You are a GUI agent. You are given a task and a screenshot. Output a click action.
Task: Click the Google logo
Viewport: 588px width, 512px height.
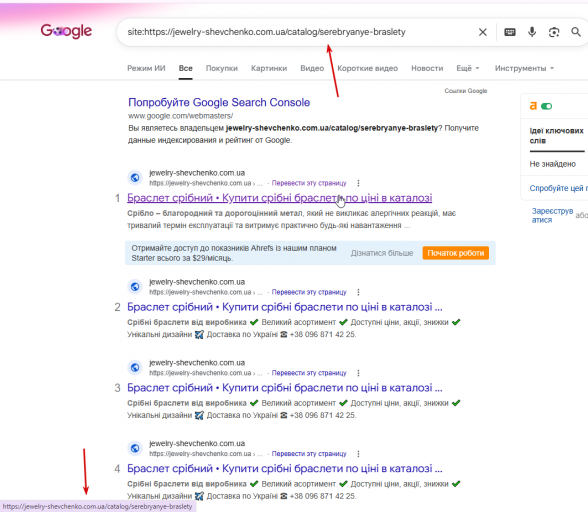66,31
